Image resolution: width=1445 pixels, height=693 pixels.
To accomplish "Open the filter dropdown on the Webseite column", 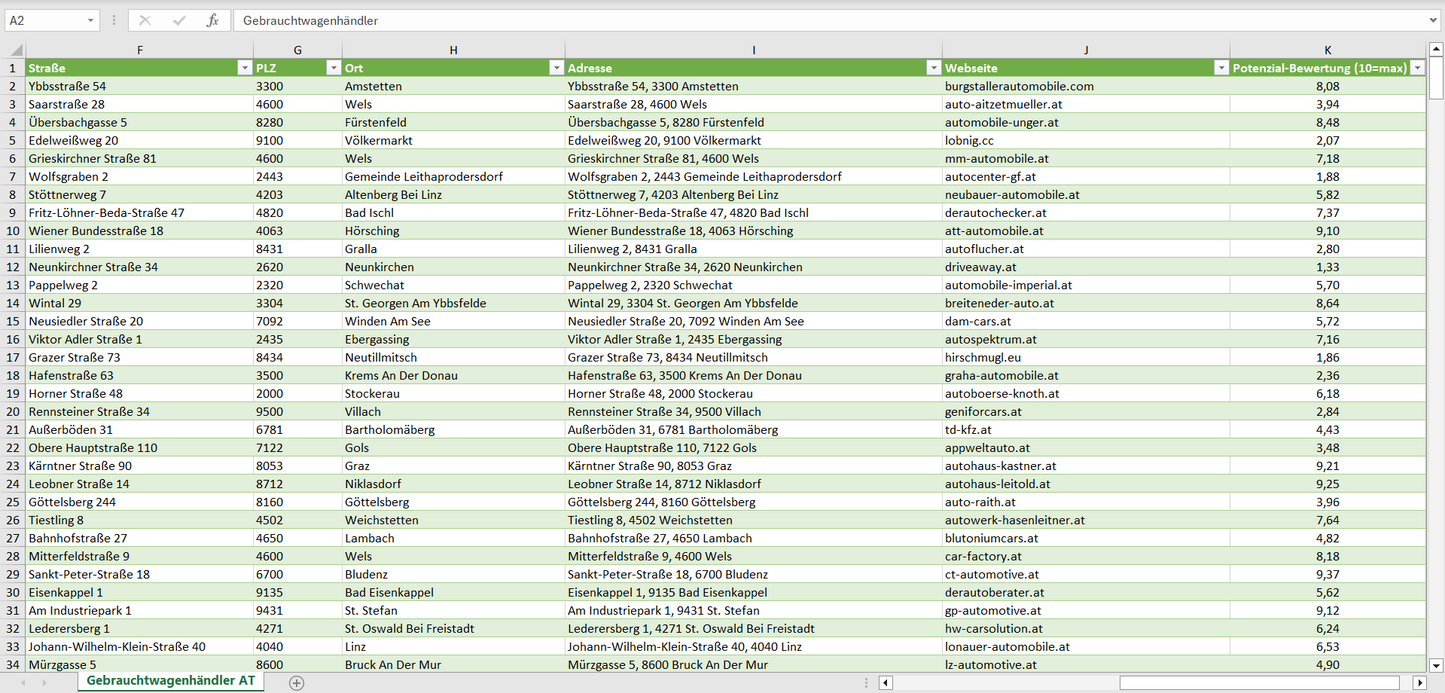I will pos(1220,67).
